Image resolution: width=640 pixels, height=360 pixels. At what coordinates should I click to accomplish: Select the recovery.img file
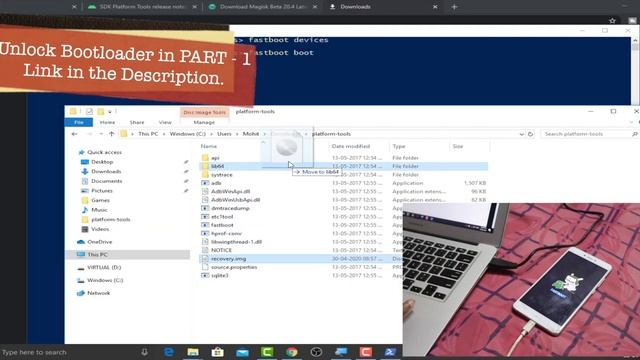pos(229,259)
